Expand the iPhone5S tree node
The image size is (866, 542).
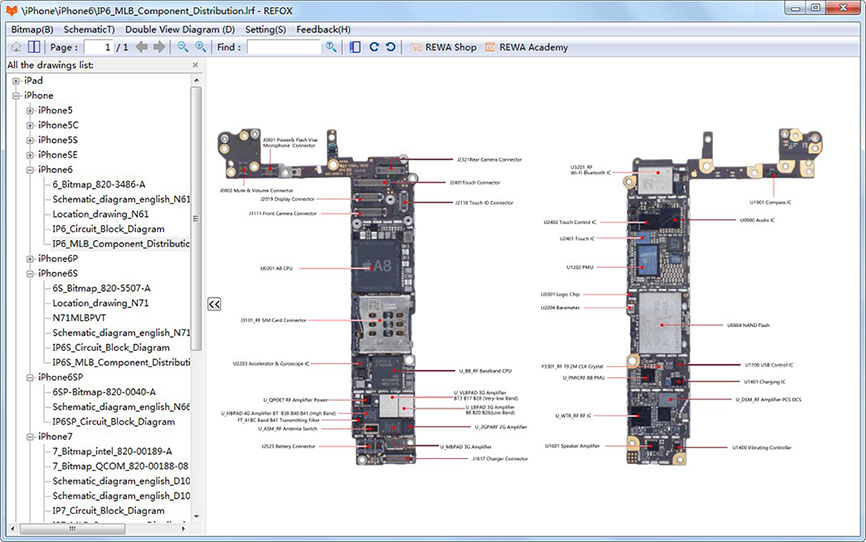30,140
